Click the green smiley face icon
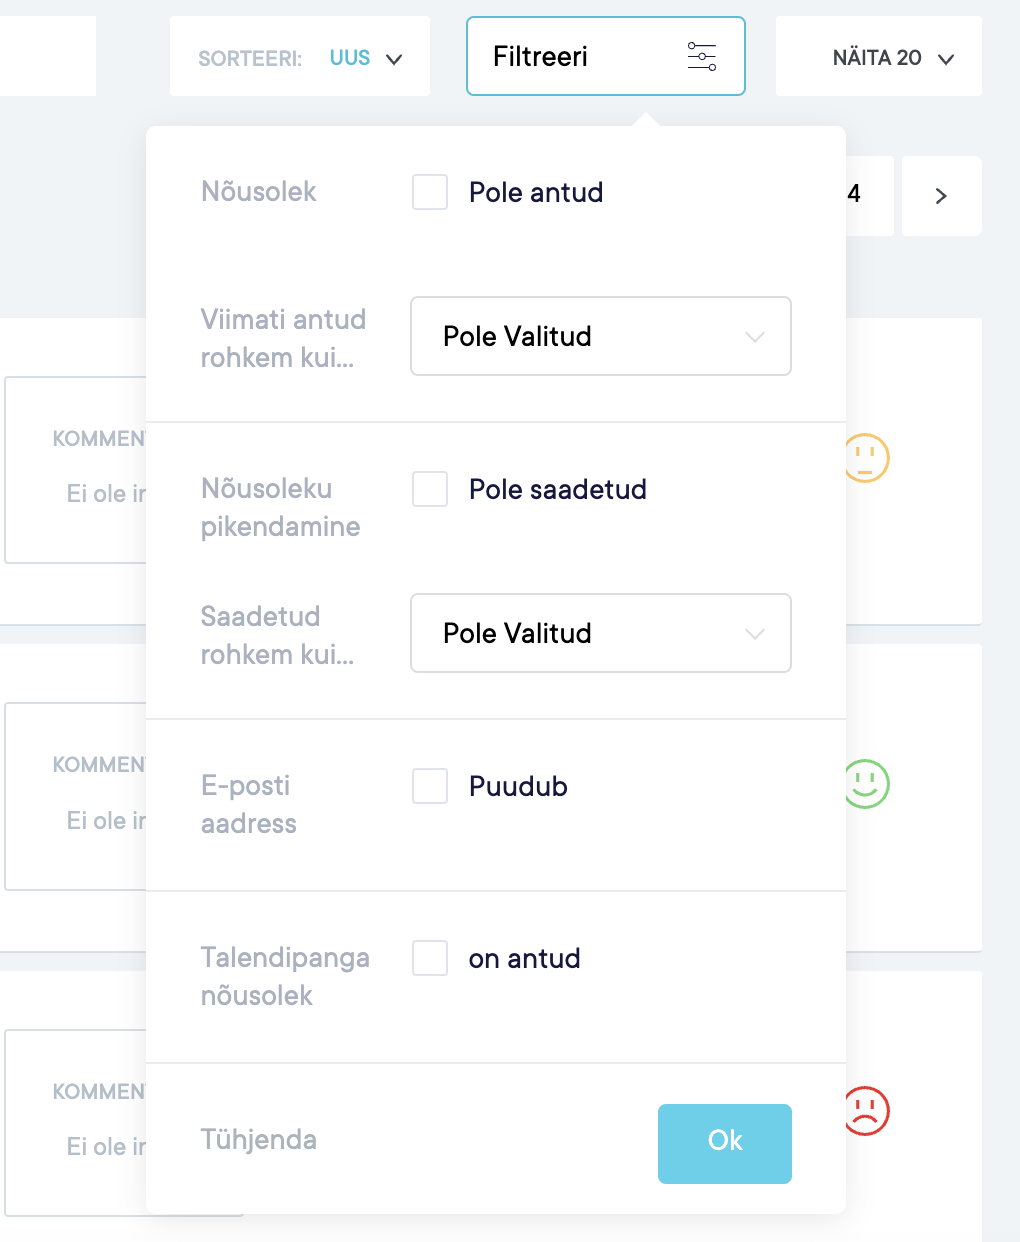 coord(867,784)
